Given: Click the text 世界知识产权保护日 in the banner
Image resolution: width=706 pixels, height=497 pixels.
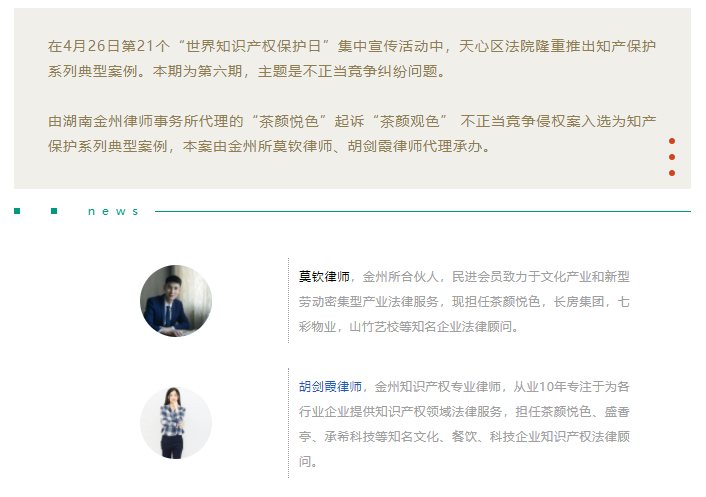Looking at the screenshot, I should (x=253, y=46).
